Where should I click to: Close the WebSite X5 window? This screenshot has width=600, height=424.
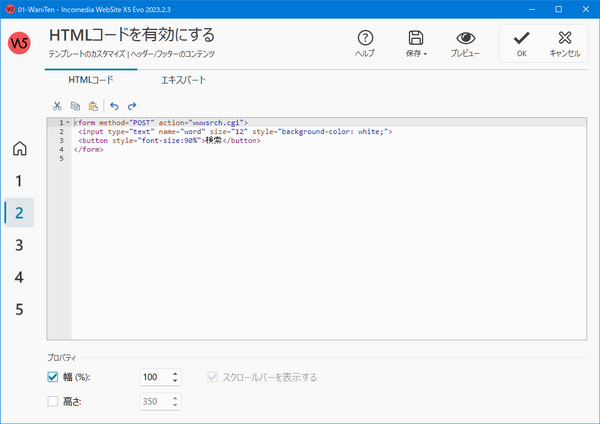click(586, 9)
